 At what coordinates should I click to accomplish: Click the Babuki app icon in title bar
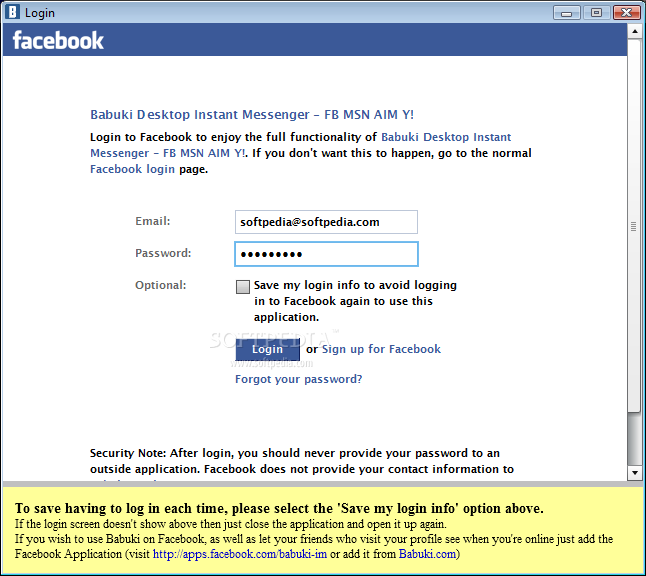pos(12,12)
